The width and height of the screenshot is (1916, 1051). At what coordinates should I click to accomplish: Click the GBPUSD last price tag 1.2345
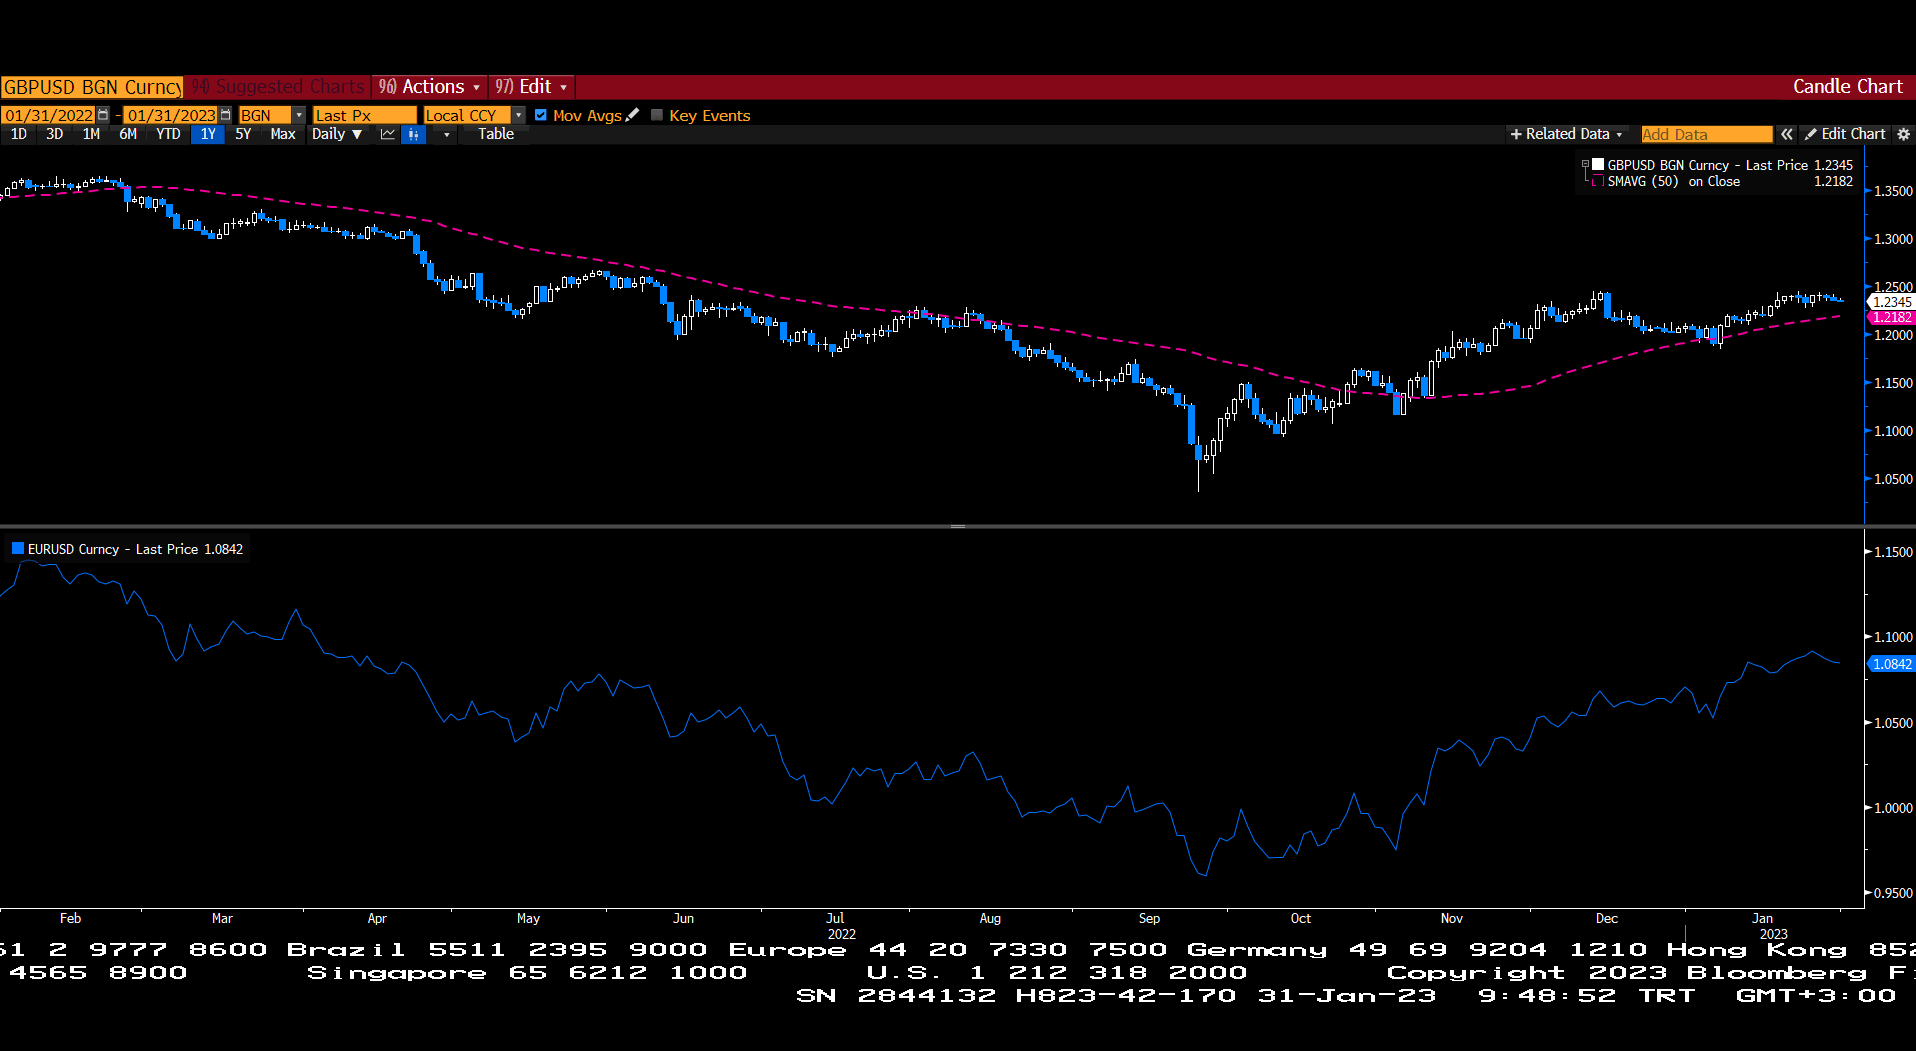click(1891, 302)
